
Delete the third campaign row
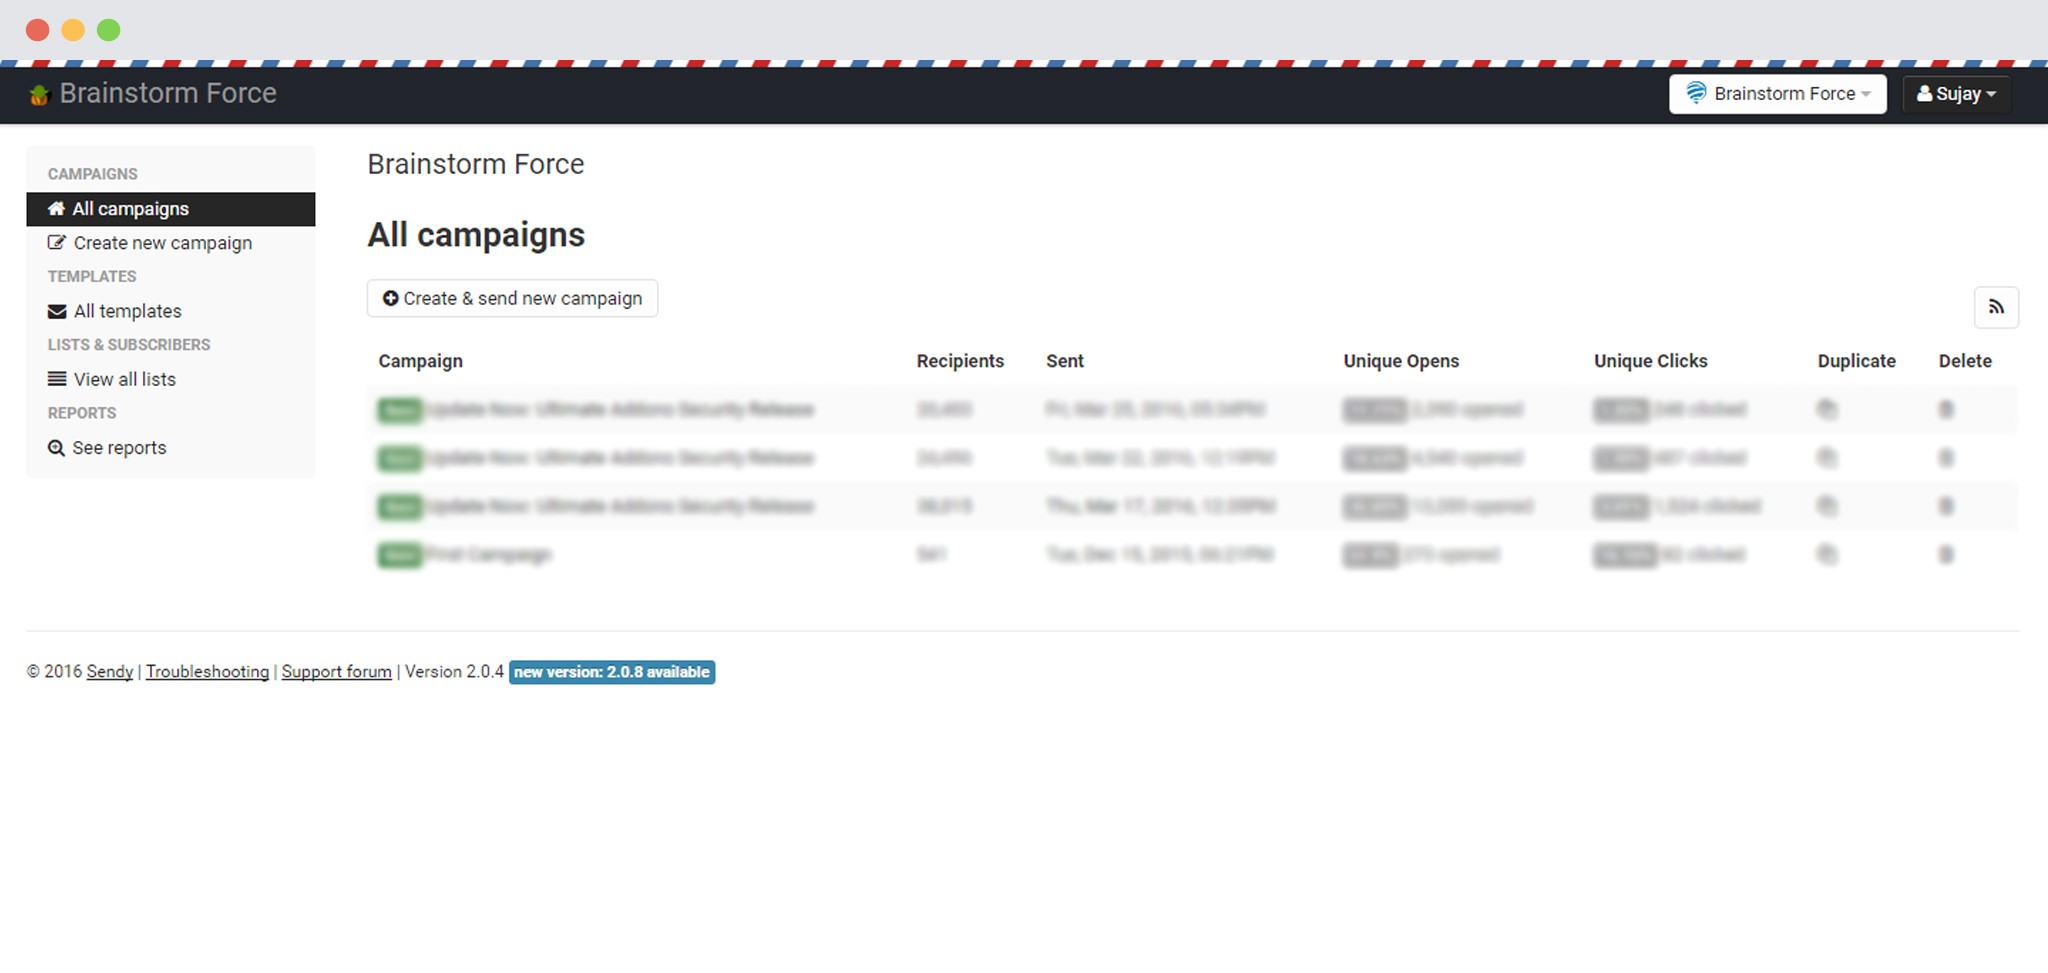click(x=1946, y=506)
